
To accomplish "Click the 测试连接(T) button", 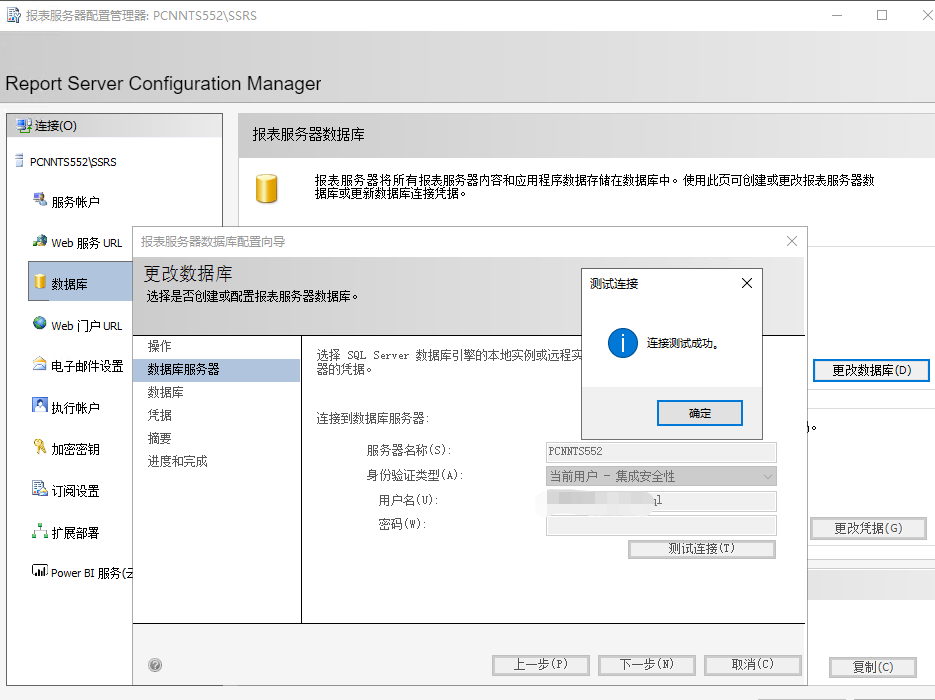I will pos(701,549).
